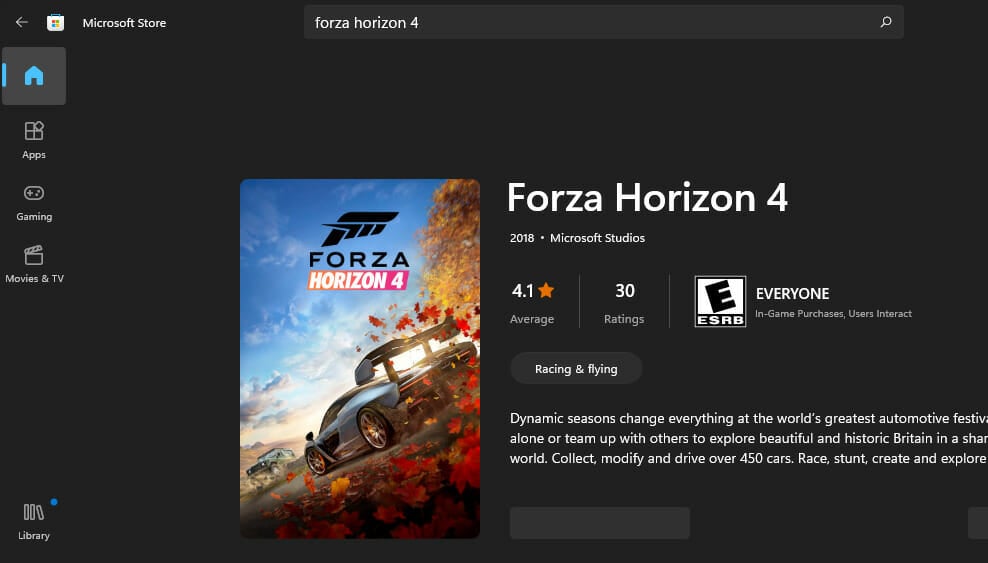The height and width of the screenshot is (563, 988).
Task: Open Movies & TV section
Action: pos(34,264)
